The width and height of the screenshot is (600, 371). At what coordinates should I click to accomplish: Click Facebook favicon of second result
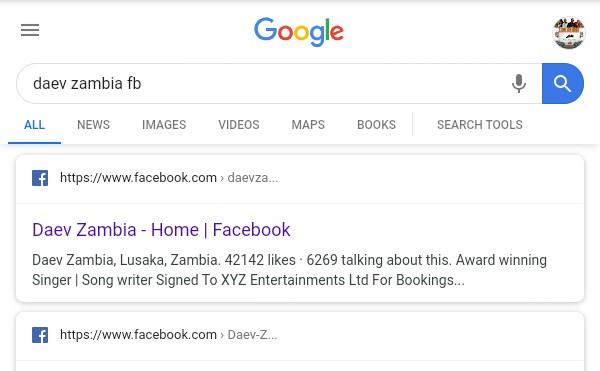tap(40, 335)
